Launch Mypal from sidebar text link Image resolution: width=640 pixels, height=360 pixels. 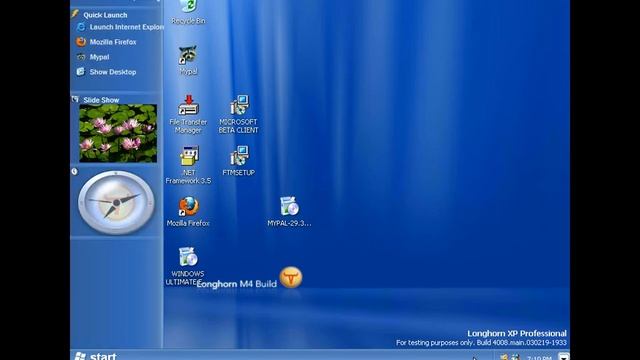click(x=99, y=57)
